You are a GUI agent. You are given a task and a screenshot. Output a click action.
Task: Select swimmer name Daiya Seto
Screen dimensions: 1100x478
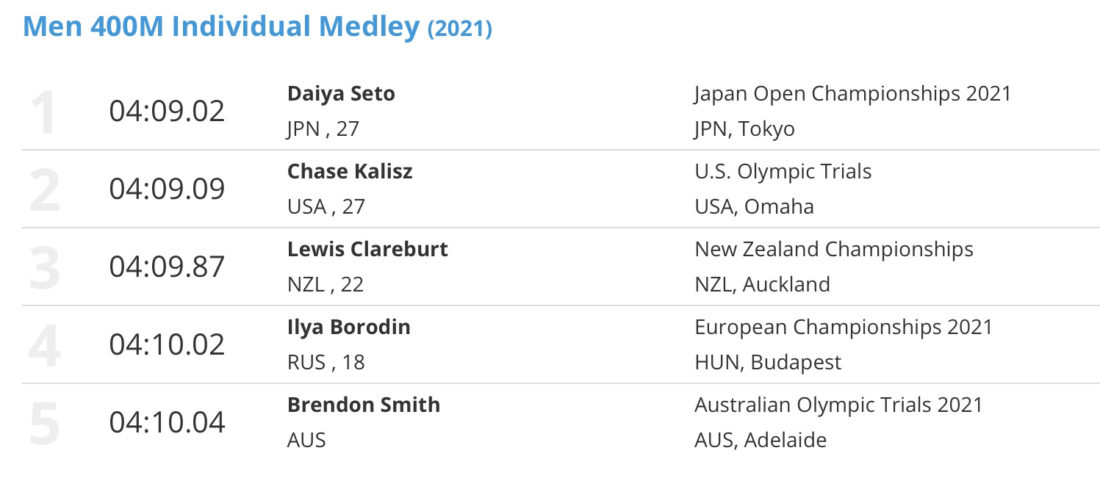341,94
